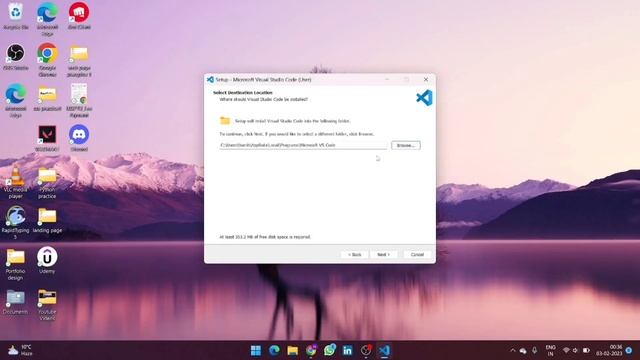Open the Windows Start menu

256,350
